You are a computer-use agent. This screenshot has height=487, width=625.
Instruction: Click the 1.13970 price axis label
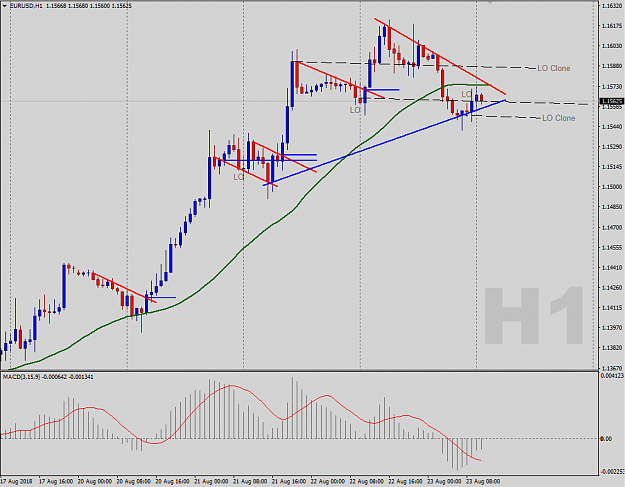(612, 328)
